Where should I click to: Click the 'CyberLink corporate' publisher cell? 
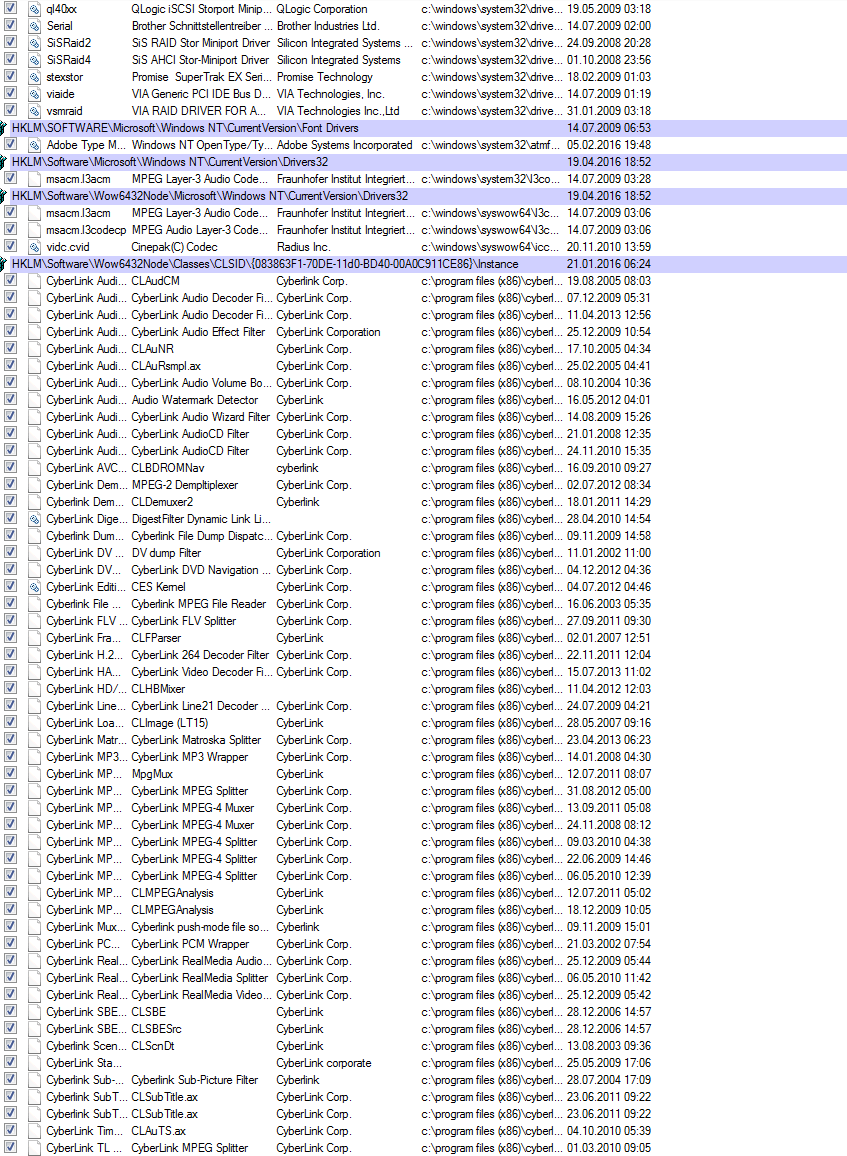tap(324, 1063)
